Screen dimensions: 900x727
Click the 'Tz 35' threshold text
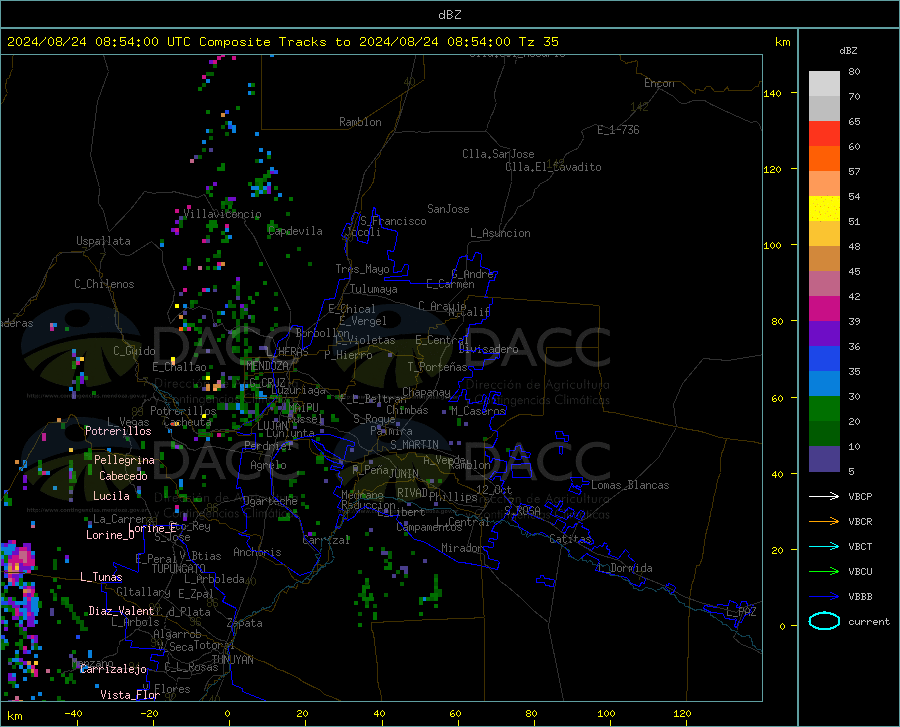point(538,42)
